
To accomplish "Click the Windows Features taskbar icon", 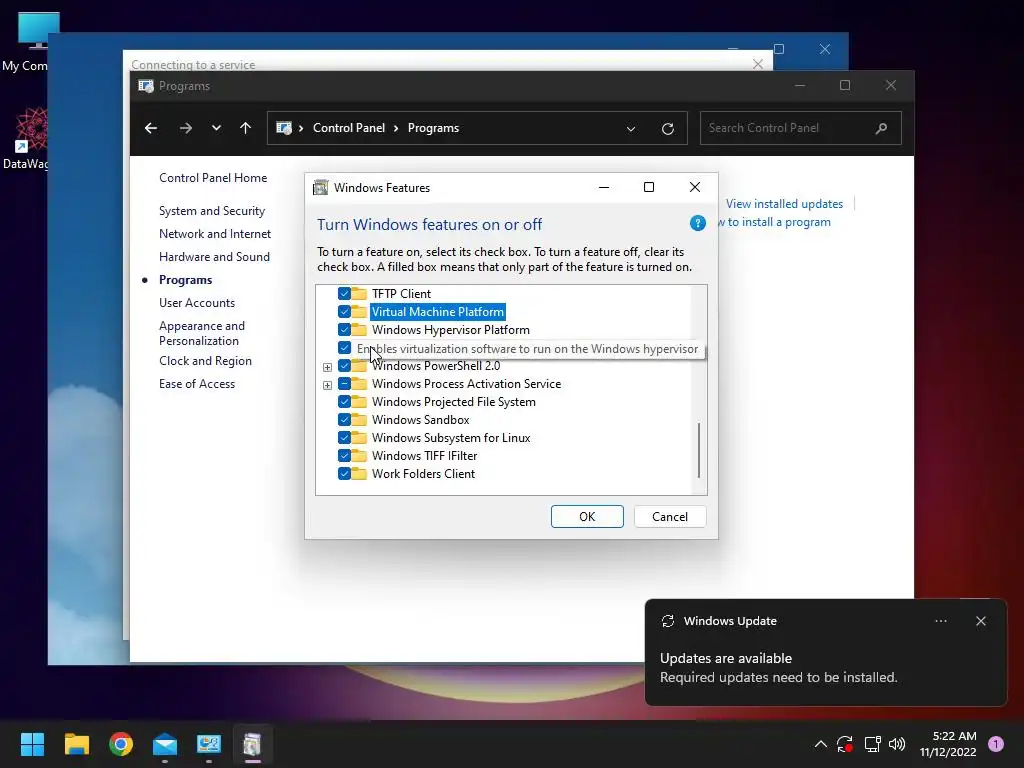I will point(252,744).
